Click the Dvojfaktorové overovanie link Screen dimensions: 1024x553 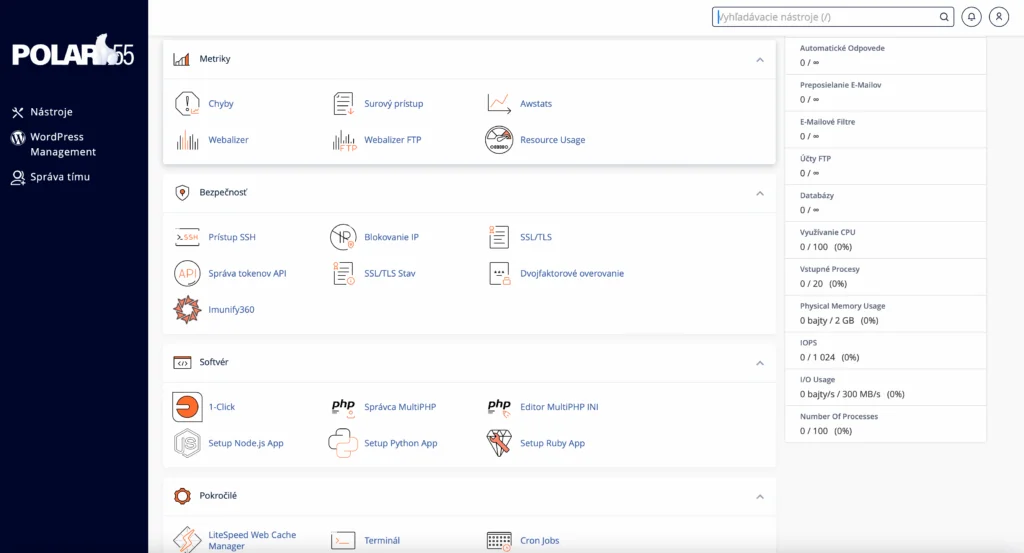(572, 274)
